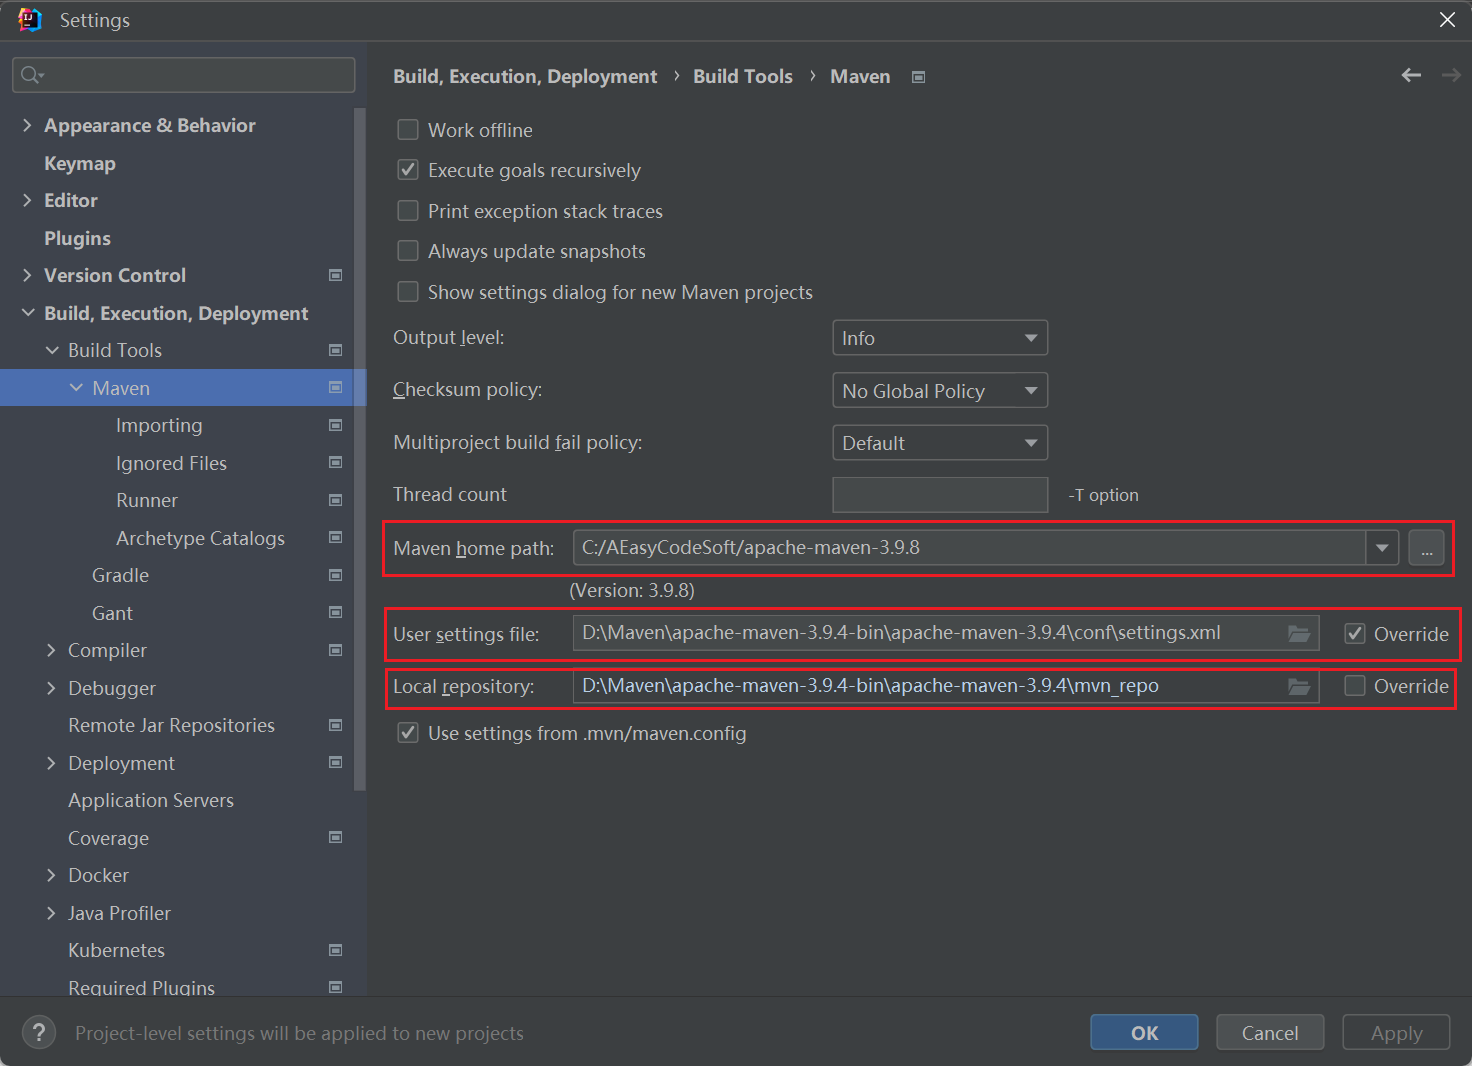The width and height of the screenshot is (1472, 1066).
Task: Click the IntelliJ IDEA logo in title bar
Action: tap(30, 20)
